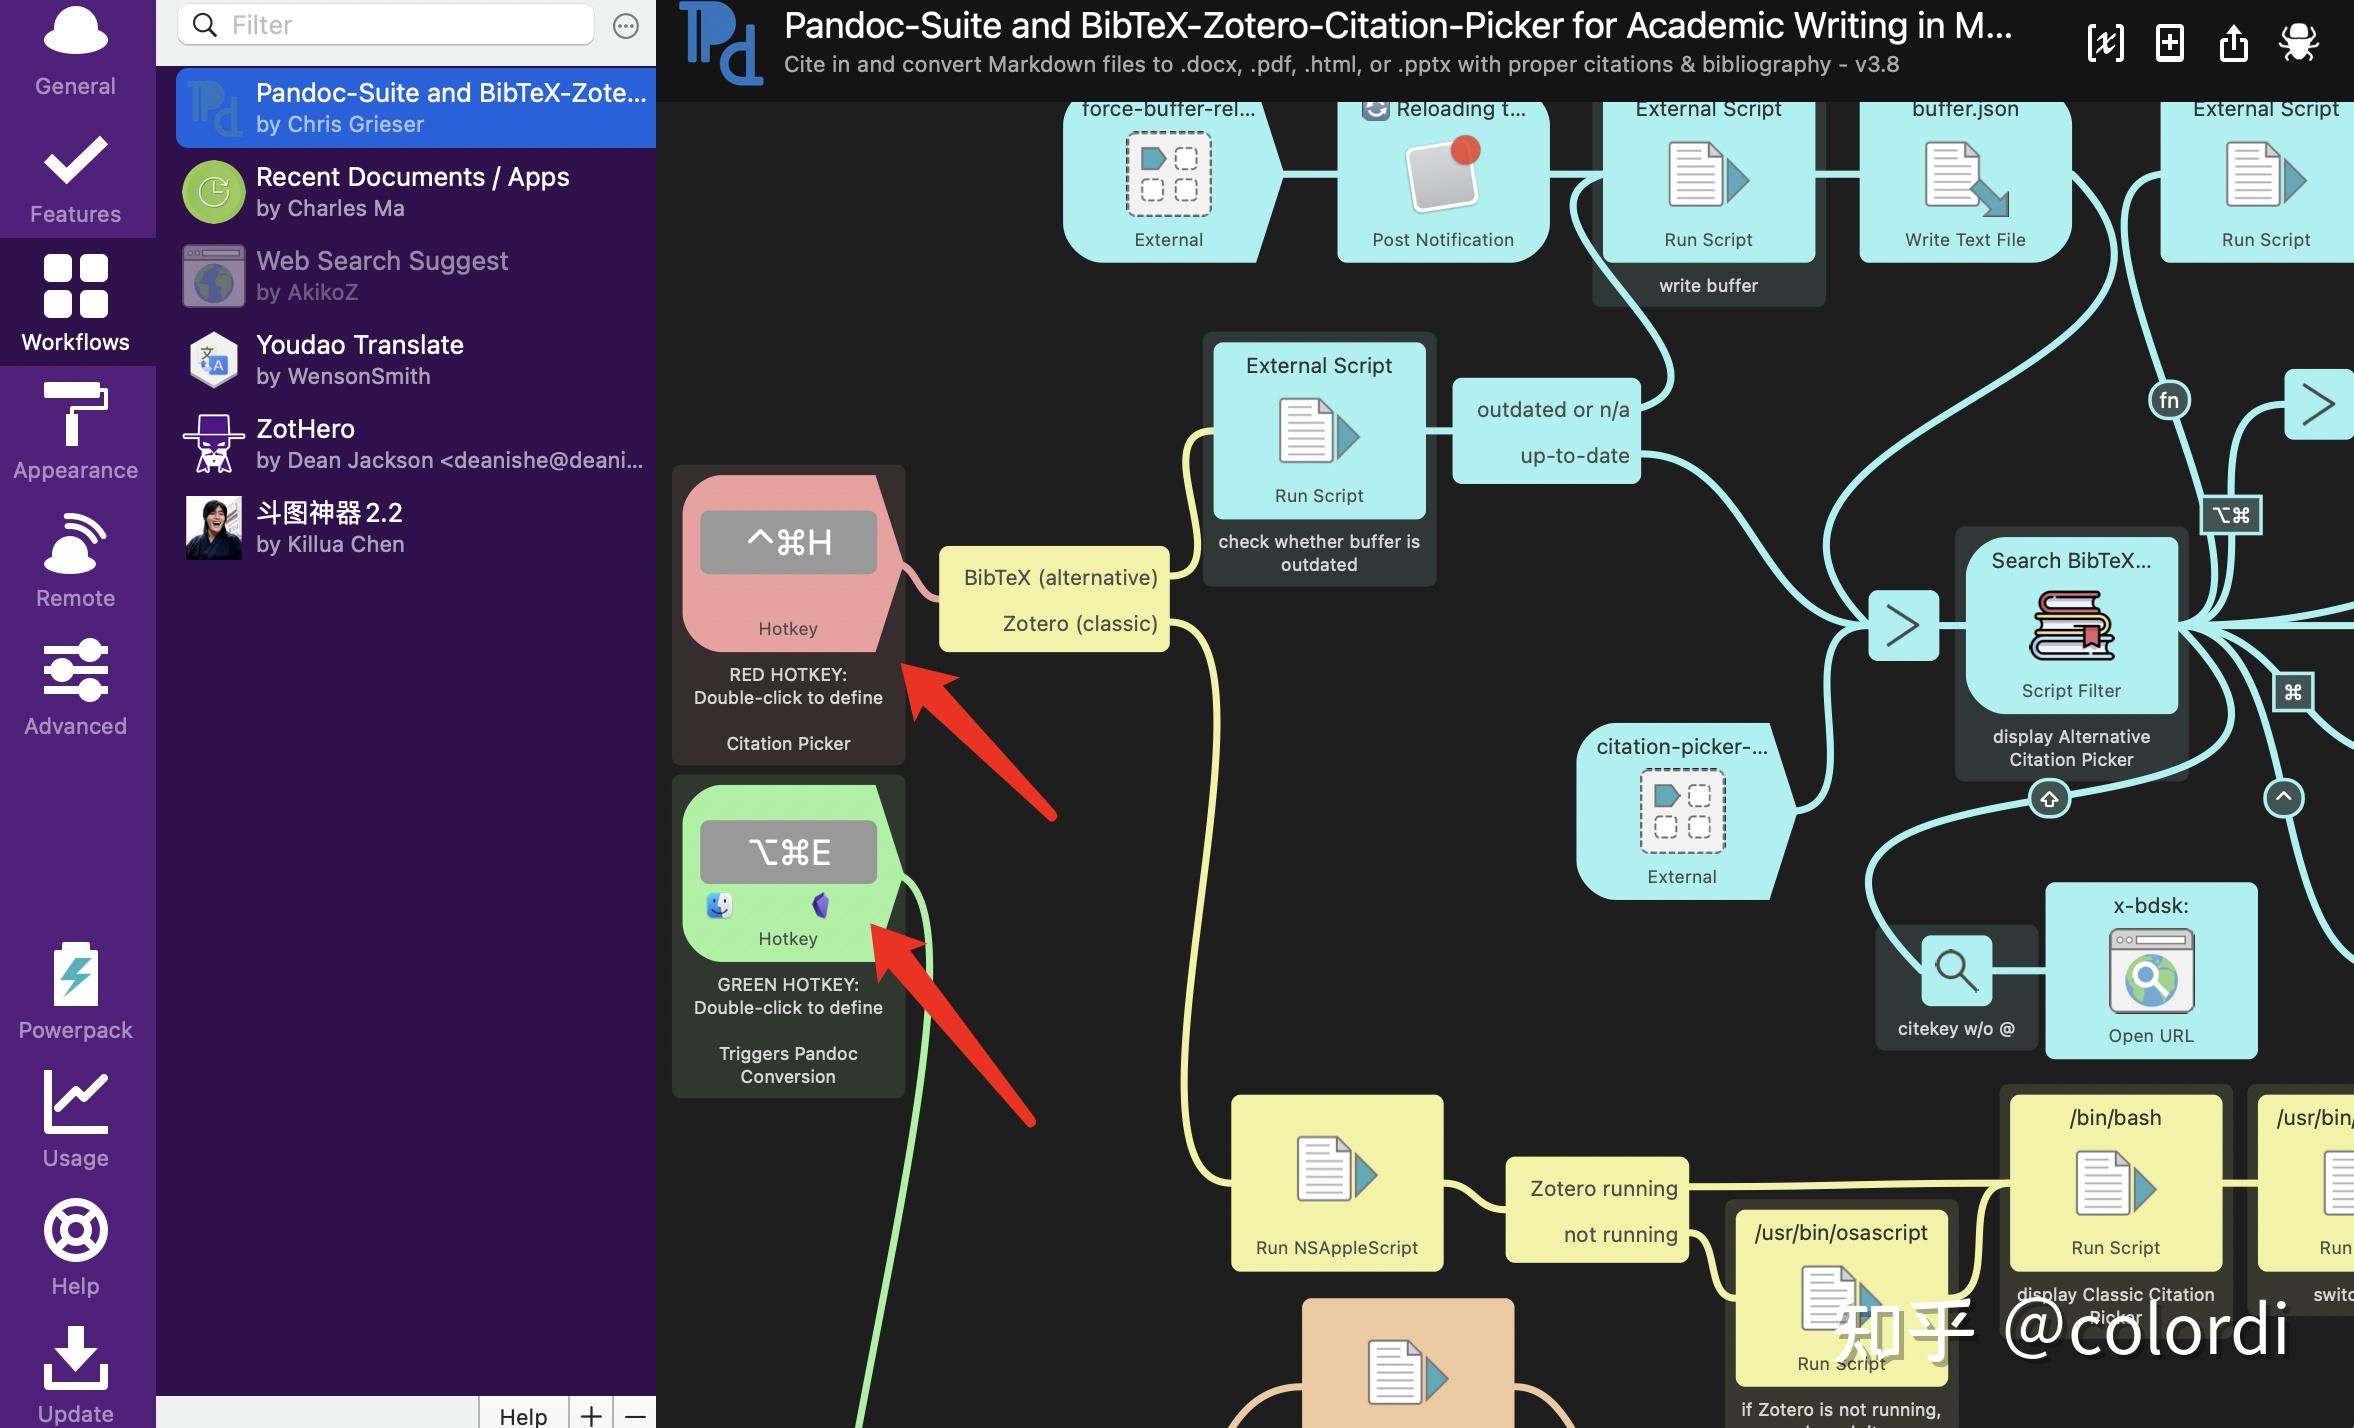Open the Write Text File node
2354x1428 pixels.
tap(1964, 180)
